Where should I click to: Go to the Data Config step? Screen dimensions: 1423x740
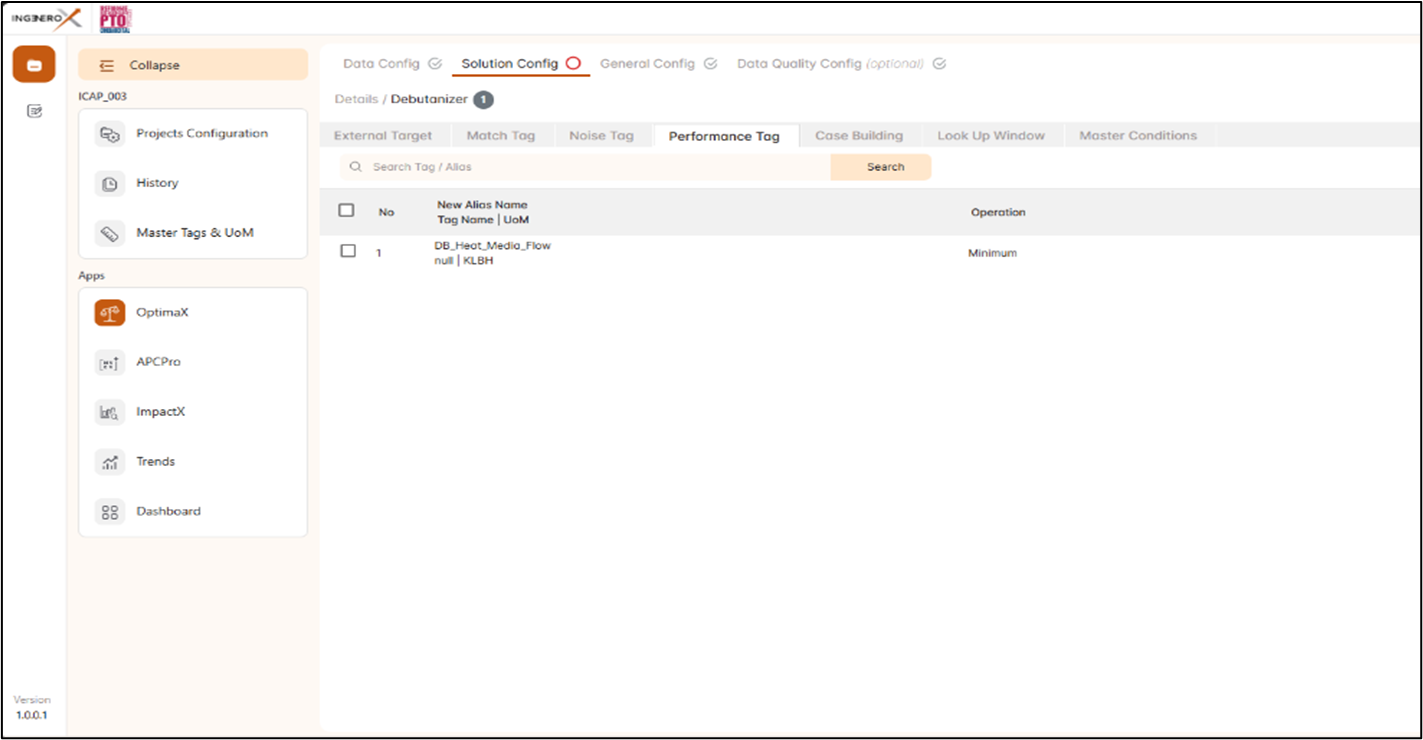coord(382,64)
